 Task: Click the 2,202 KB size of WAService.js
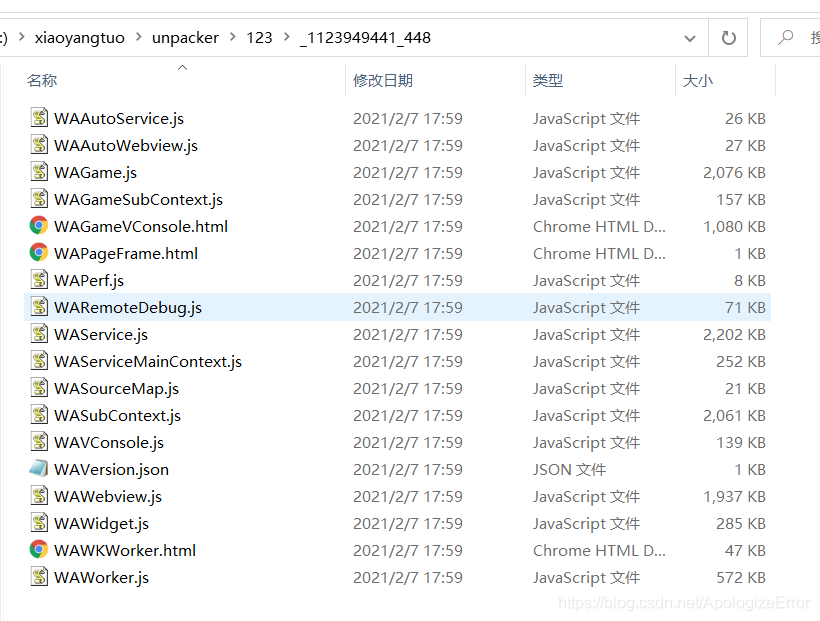(734, 335)
